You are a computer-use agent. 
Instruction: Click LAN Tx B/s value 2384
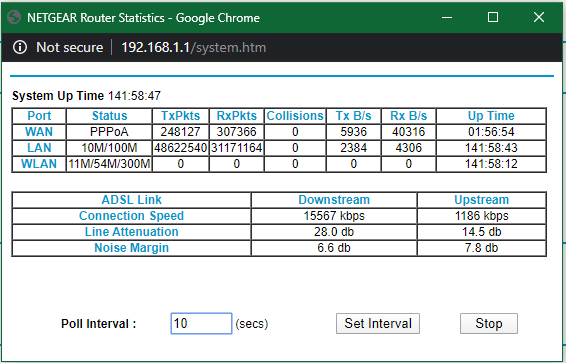pos(353,148)
